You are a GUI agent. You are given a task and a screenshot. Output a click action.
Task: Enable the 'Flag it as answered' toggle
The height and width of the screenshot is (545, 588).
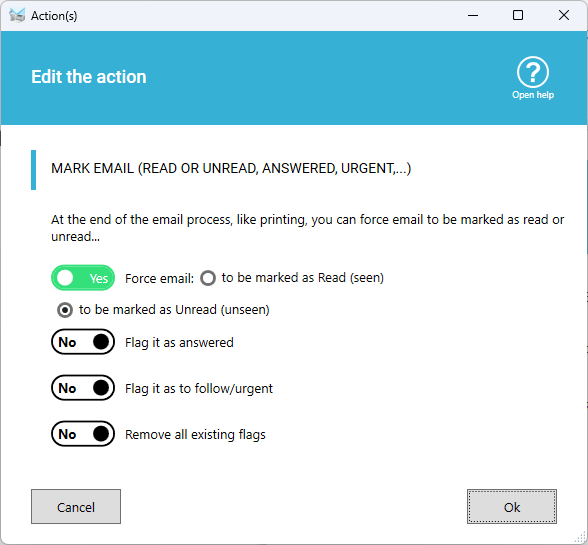coord(83,342)
